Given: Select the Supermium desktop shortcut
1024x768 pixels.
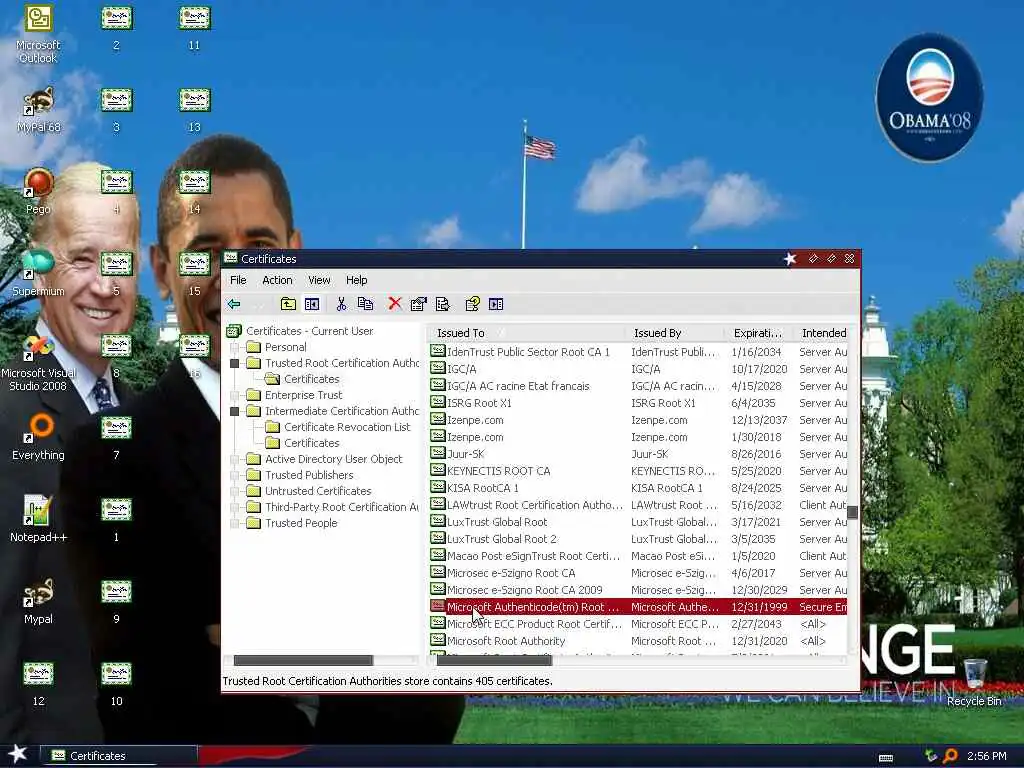Looking at the screenshot, I should (x=38, y=273).
